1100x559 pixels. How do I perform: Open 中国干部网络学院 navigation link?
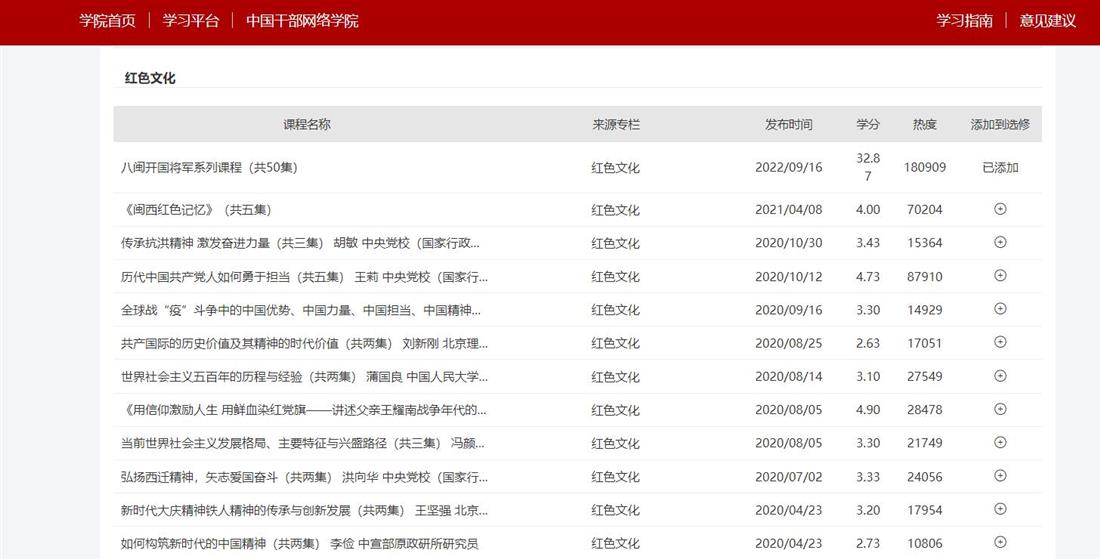[x=302, y=21]
